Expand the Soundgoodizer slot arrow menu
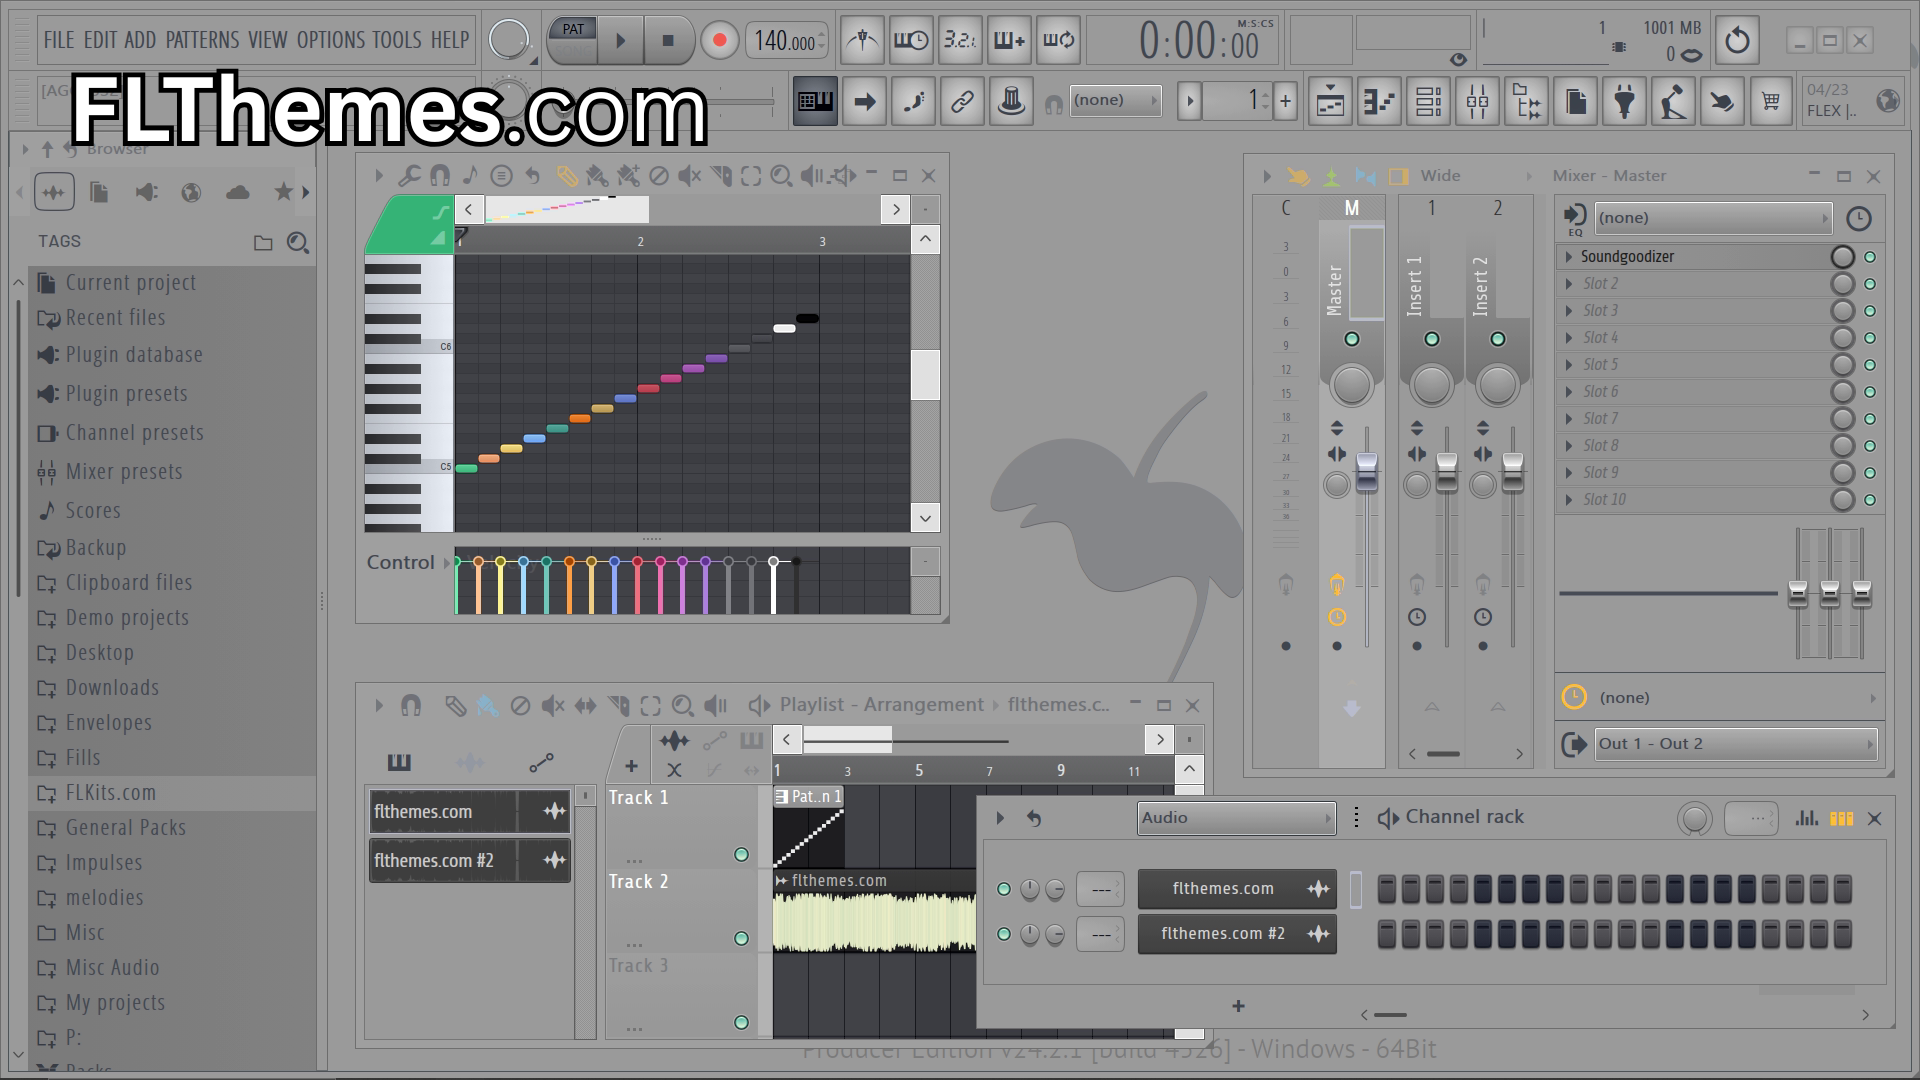1920x1080 pixels. [x=1569, y=257]
